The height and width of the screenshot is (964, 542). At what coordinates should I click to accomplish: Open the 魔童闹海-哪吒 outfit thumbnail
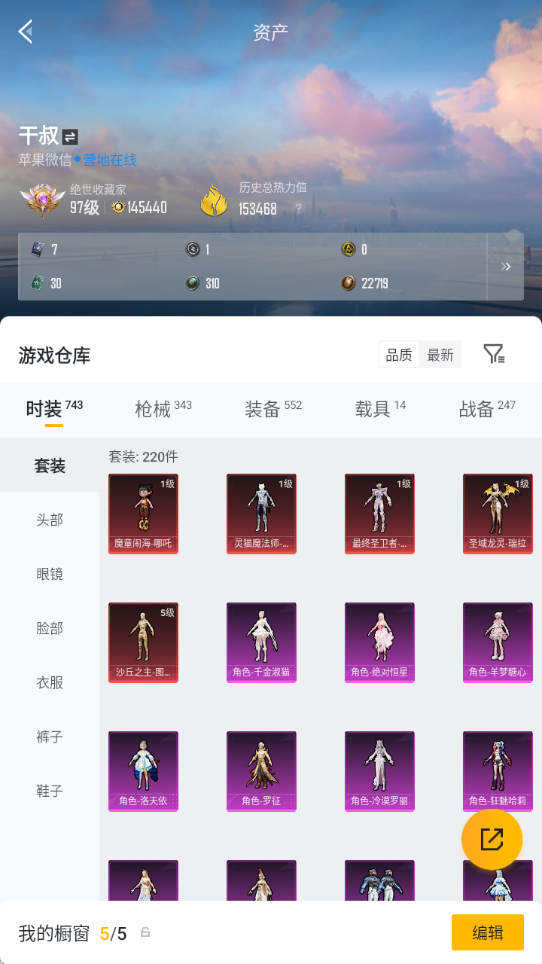143,513
